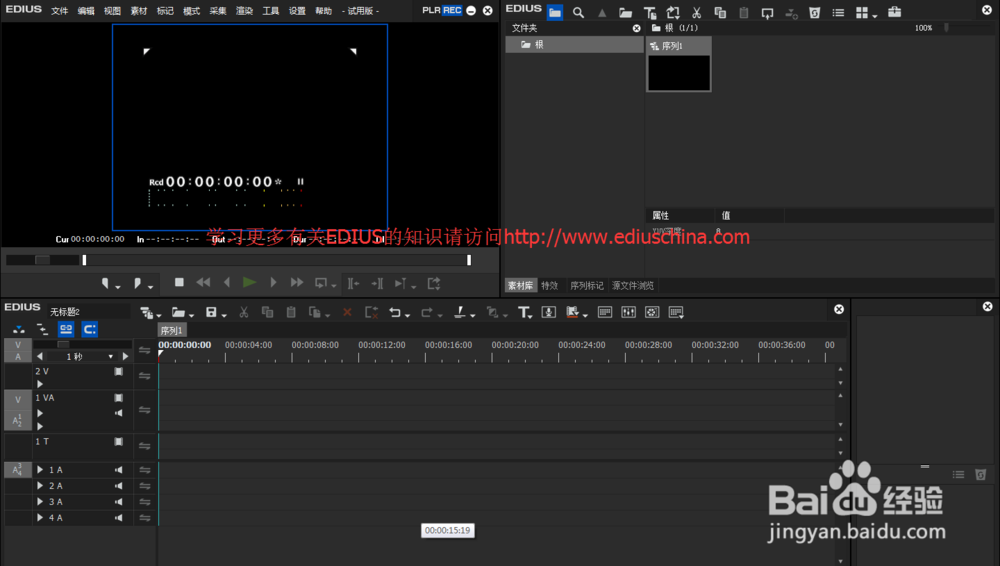Open the open-project dropdown on timeline
This screenshot has width=1000, height=566.
pos(191,314)
